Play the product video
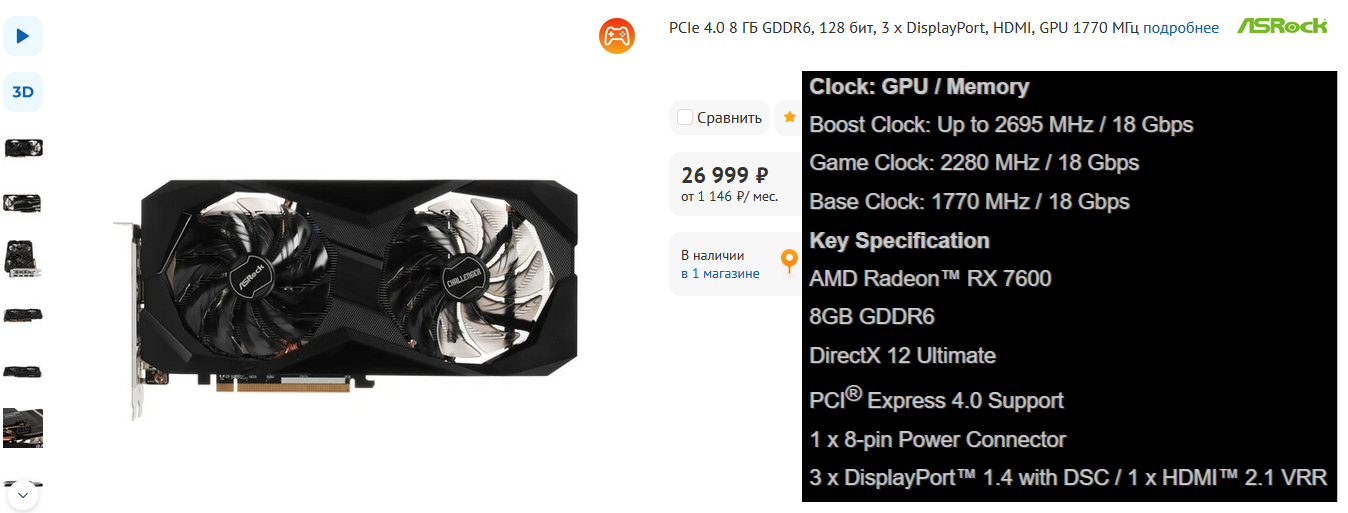Screen dimensions: 1348x513 [x=23, y=36]
